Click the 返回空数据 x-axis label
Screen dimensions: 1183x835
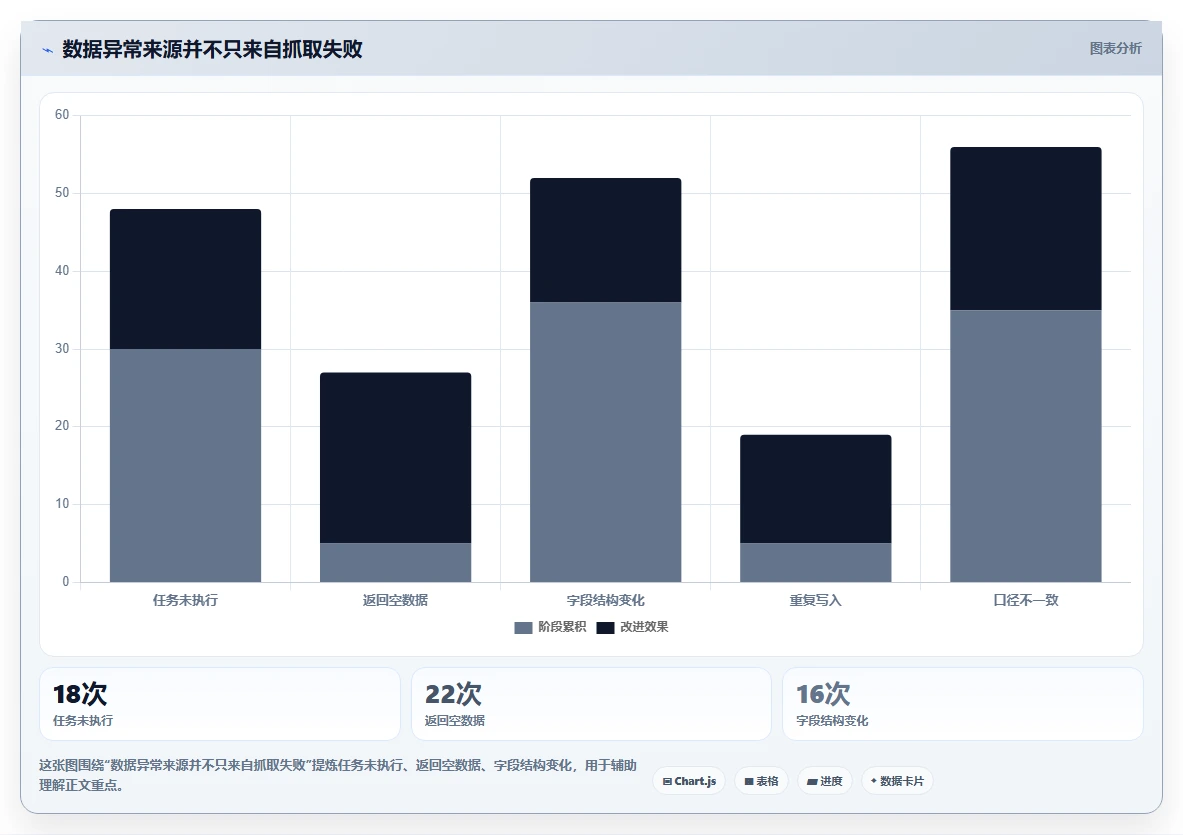pos(395,600)
